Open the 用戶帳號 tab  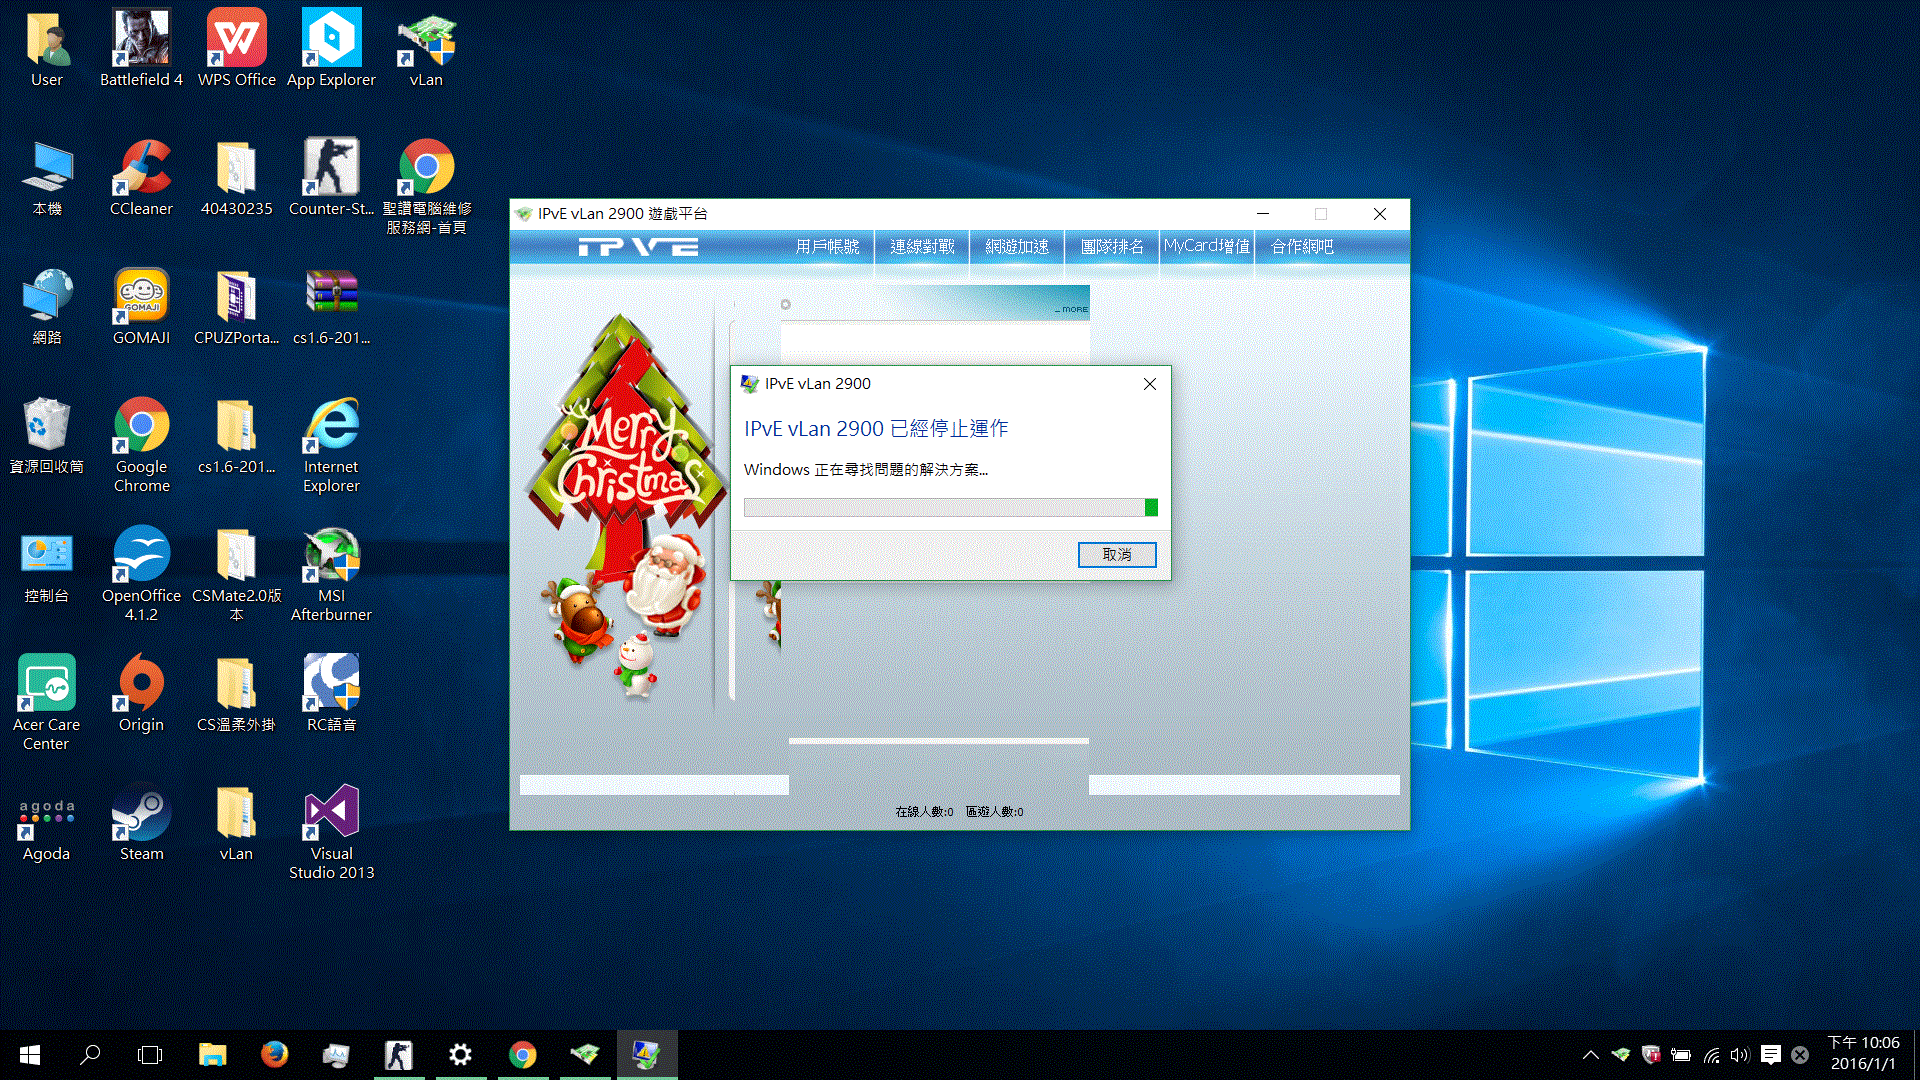coord(827,246)
